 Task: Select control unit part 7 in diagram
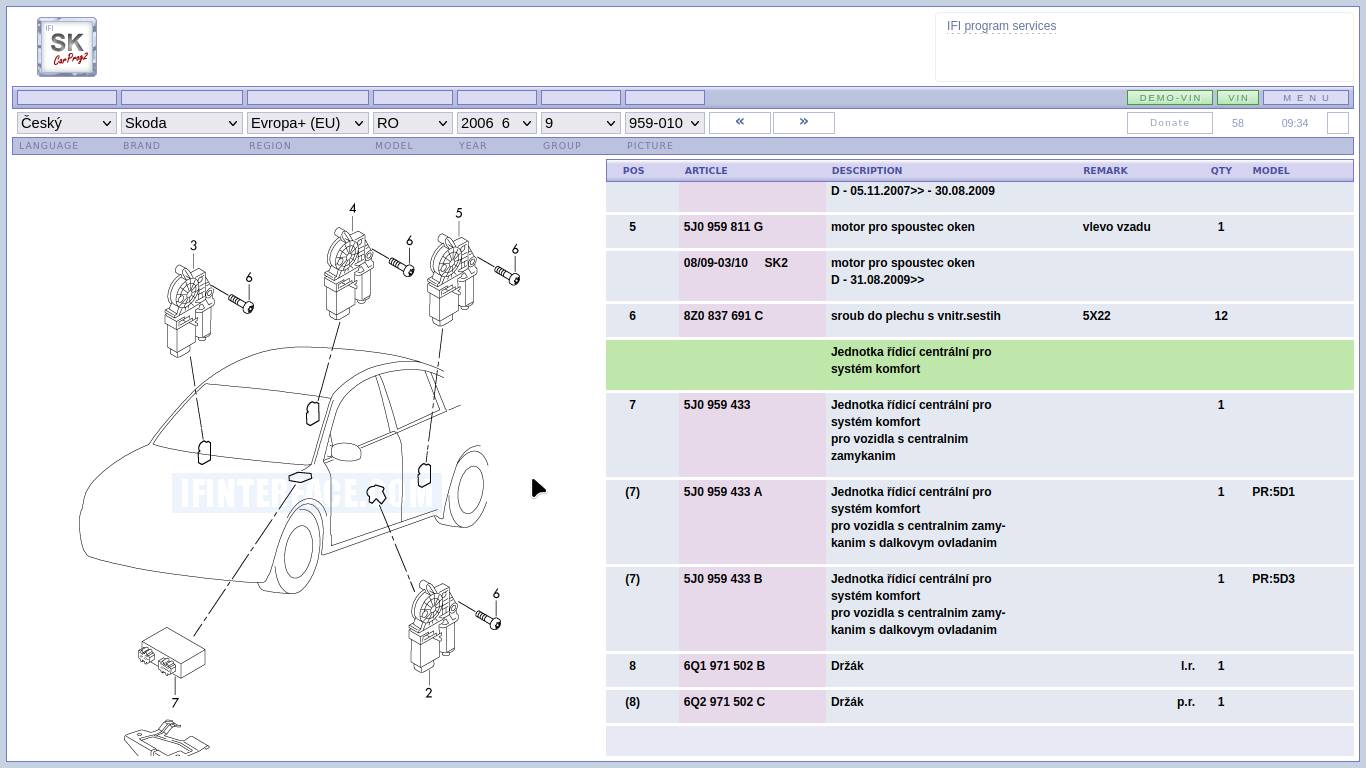171,652
